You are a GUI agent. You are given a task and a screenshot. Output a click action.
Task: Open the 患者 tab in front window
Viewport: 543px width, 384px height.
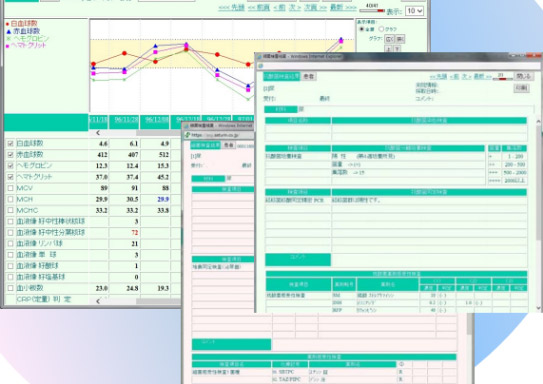point(309,77)
